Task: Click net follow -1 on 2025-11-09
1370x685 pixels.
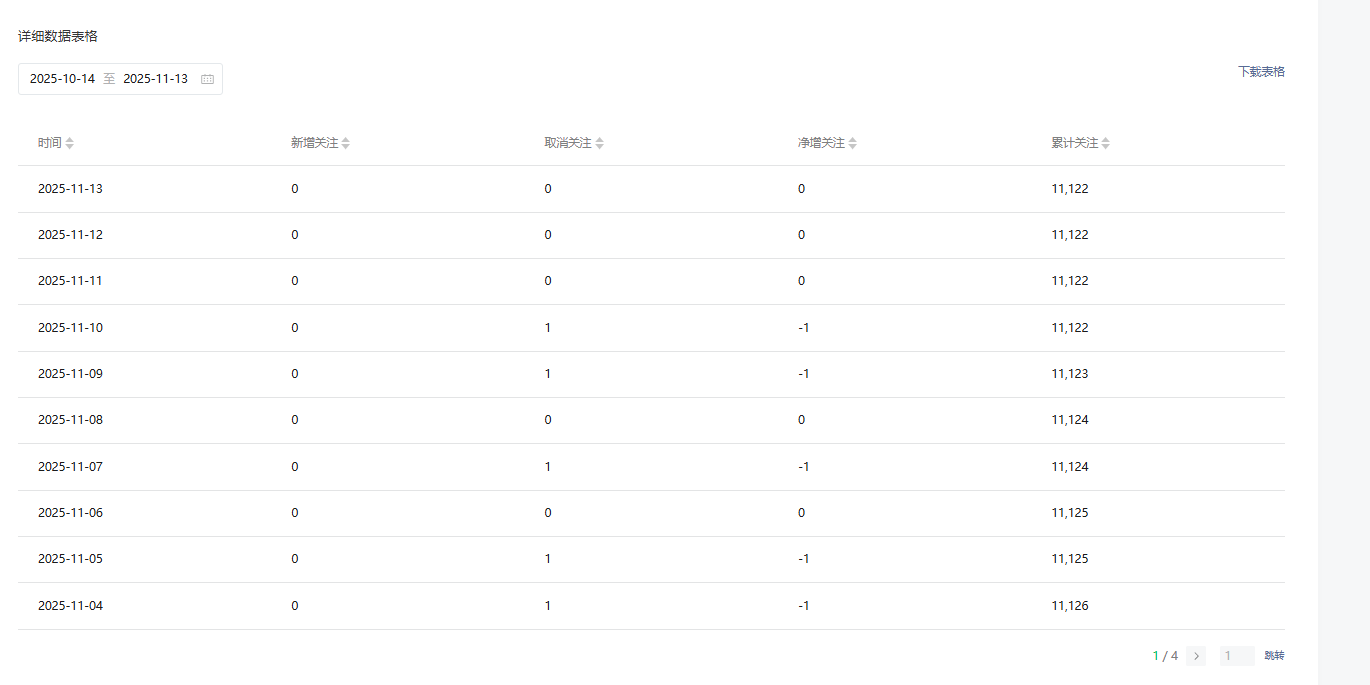Action: coord(803,374)
